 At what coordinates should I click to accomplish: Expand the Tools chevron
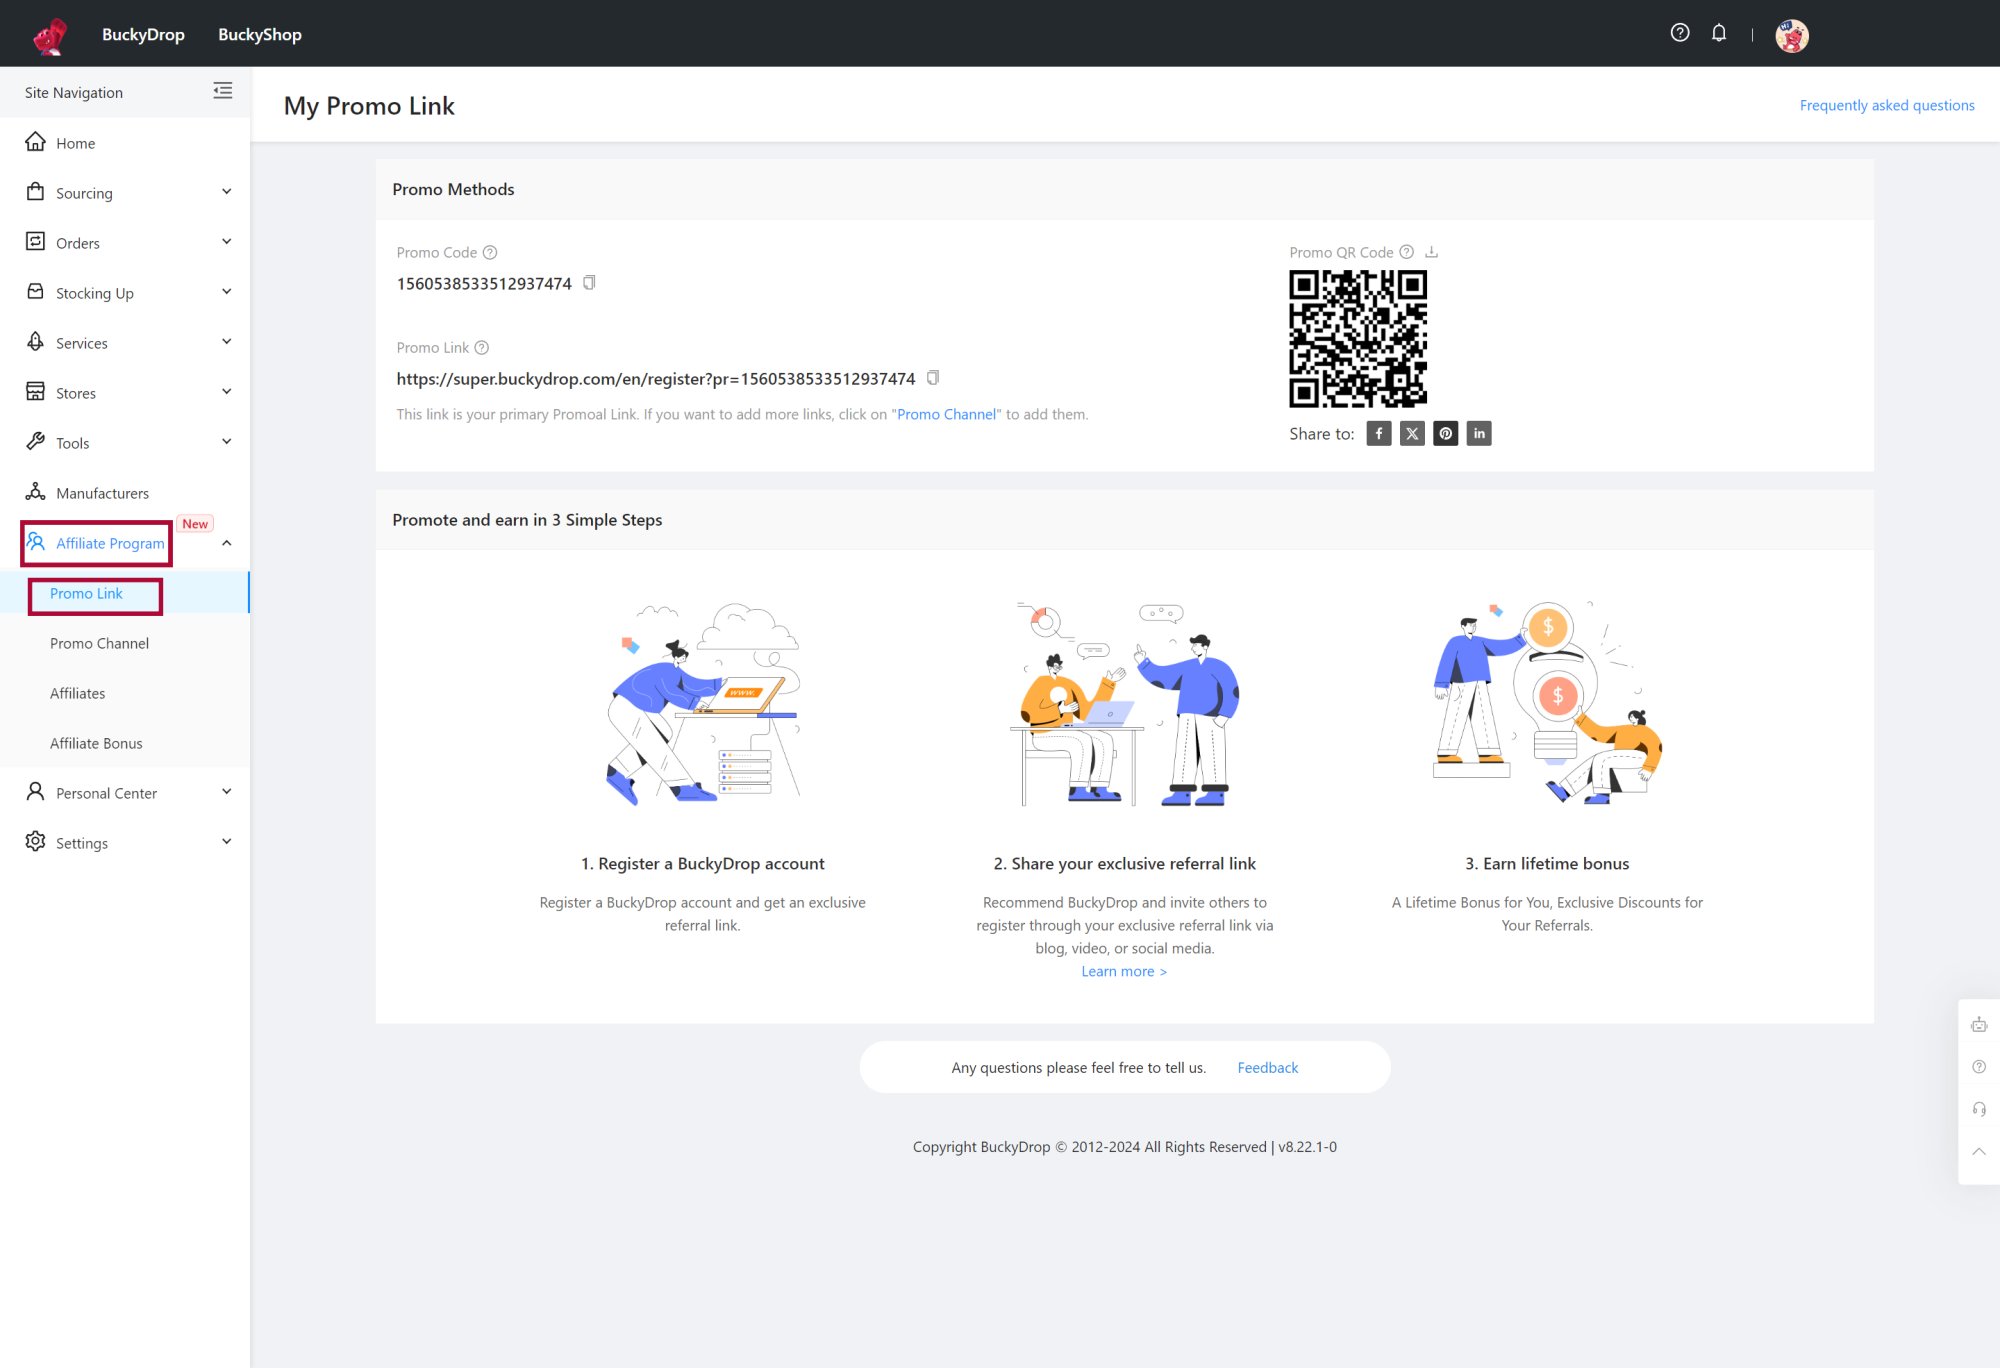(227, 442)
